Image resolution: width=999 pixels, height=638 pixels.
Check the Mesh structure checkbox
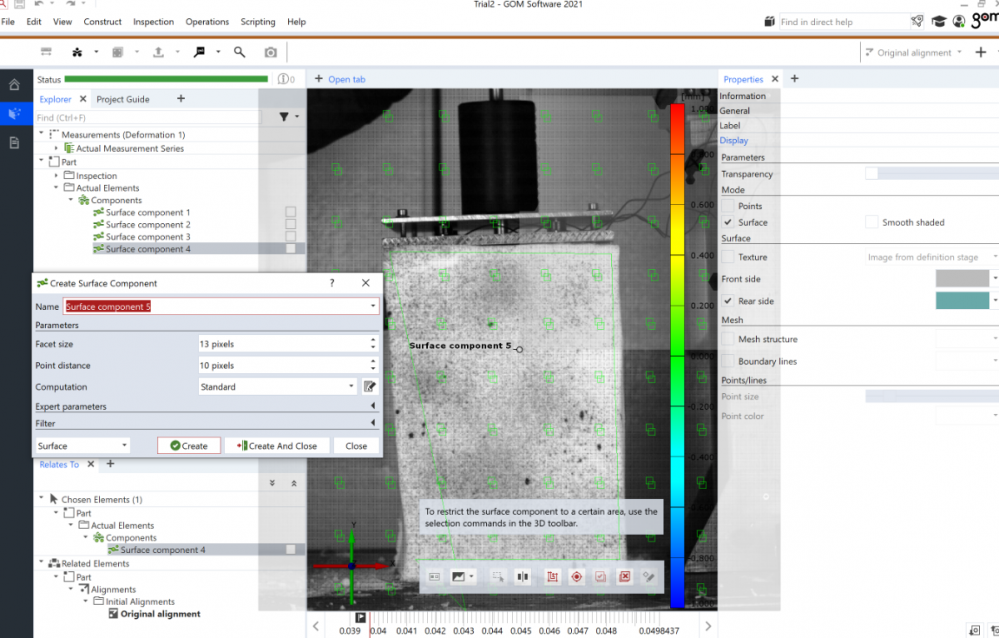tap(728, 340)
